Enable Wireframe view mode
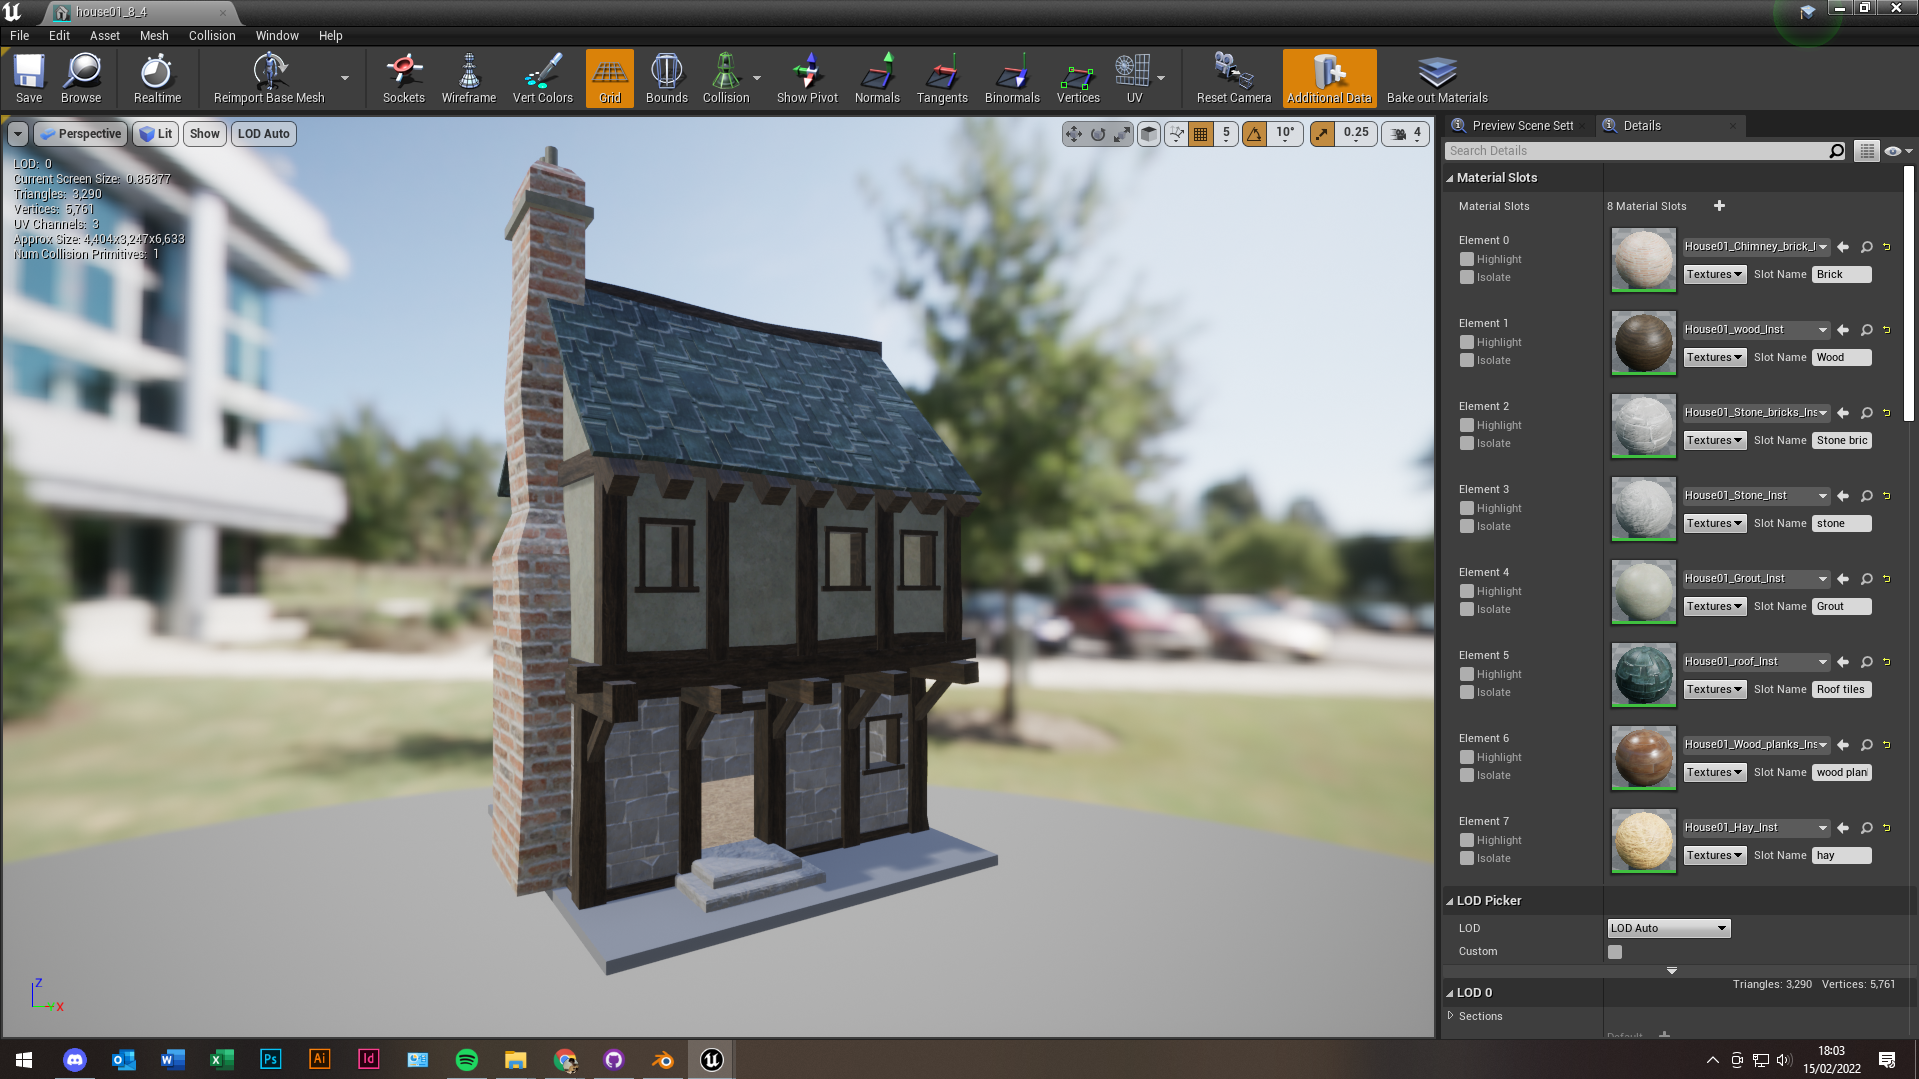Image resolution: width=1919 pixels, height=1079 pixels. [469, 78]
